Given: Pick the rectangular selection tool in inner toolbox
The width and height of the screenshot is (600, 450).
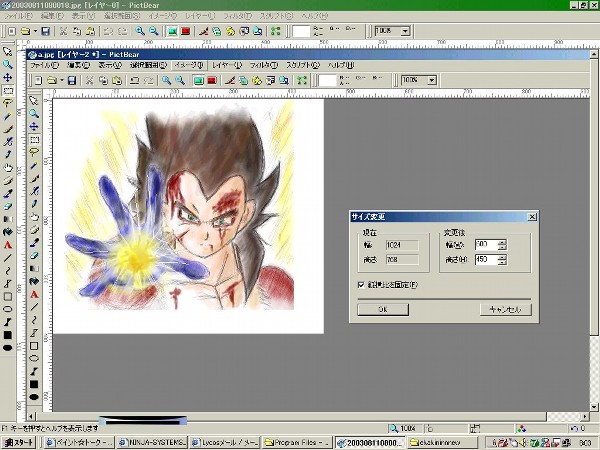Looking at the screenshot, I should click(34, 140).
